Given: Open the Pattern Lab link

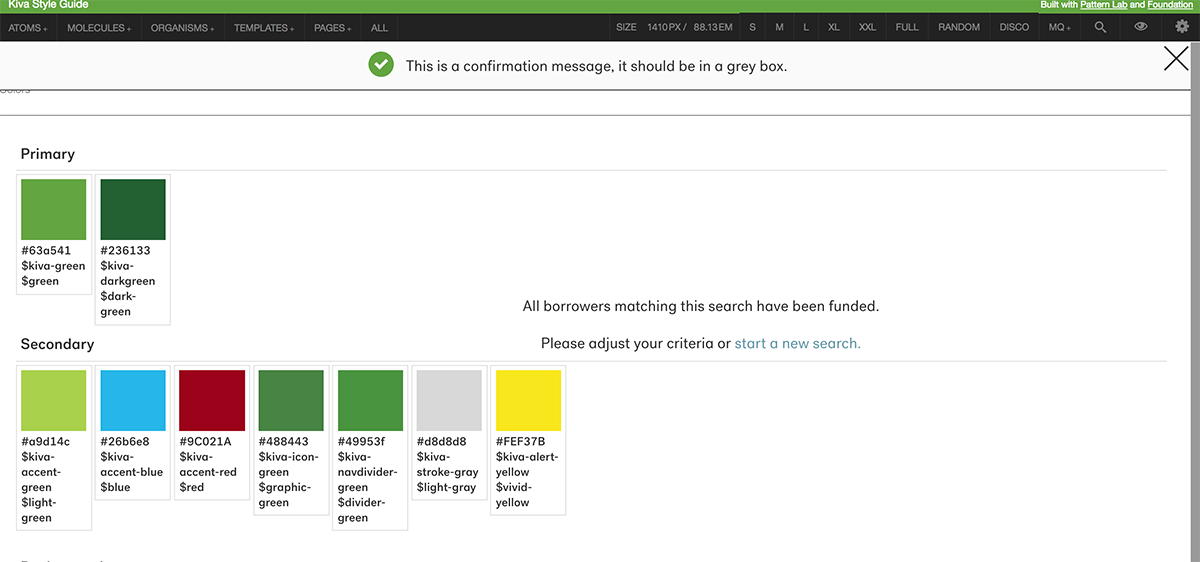Looking at the screenshot, I should pyautogui.click(x=1104, y=5).
